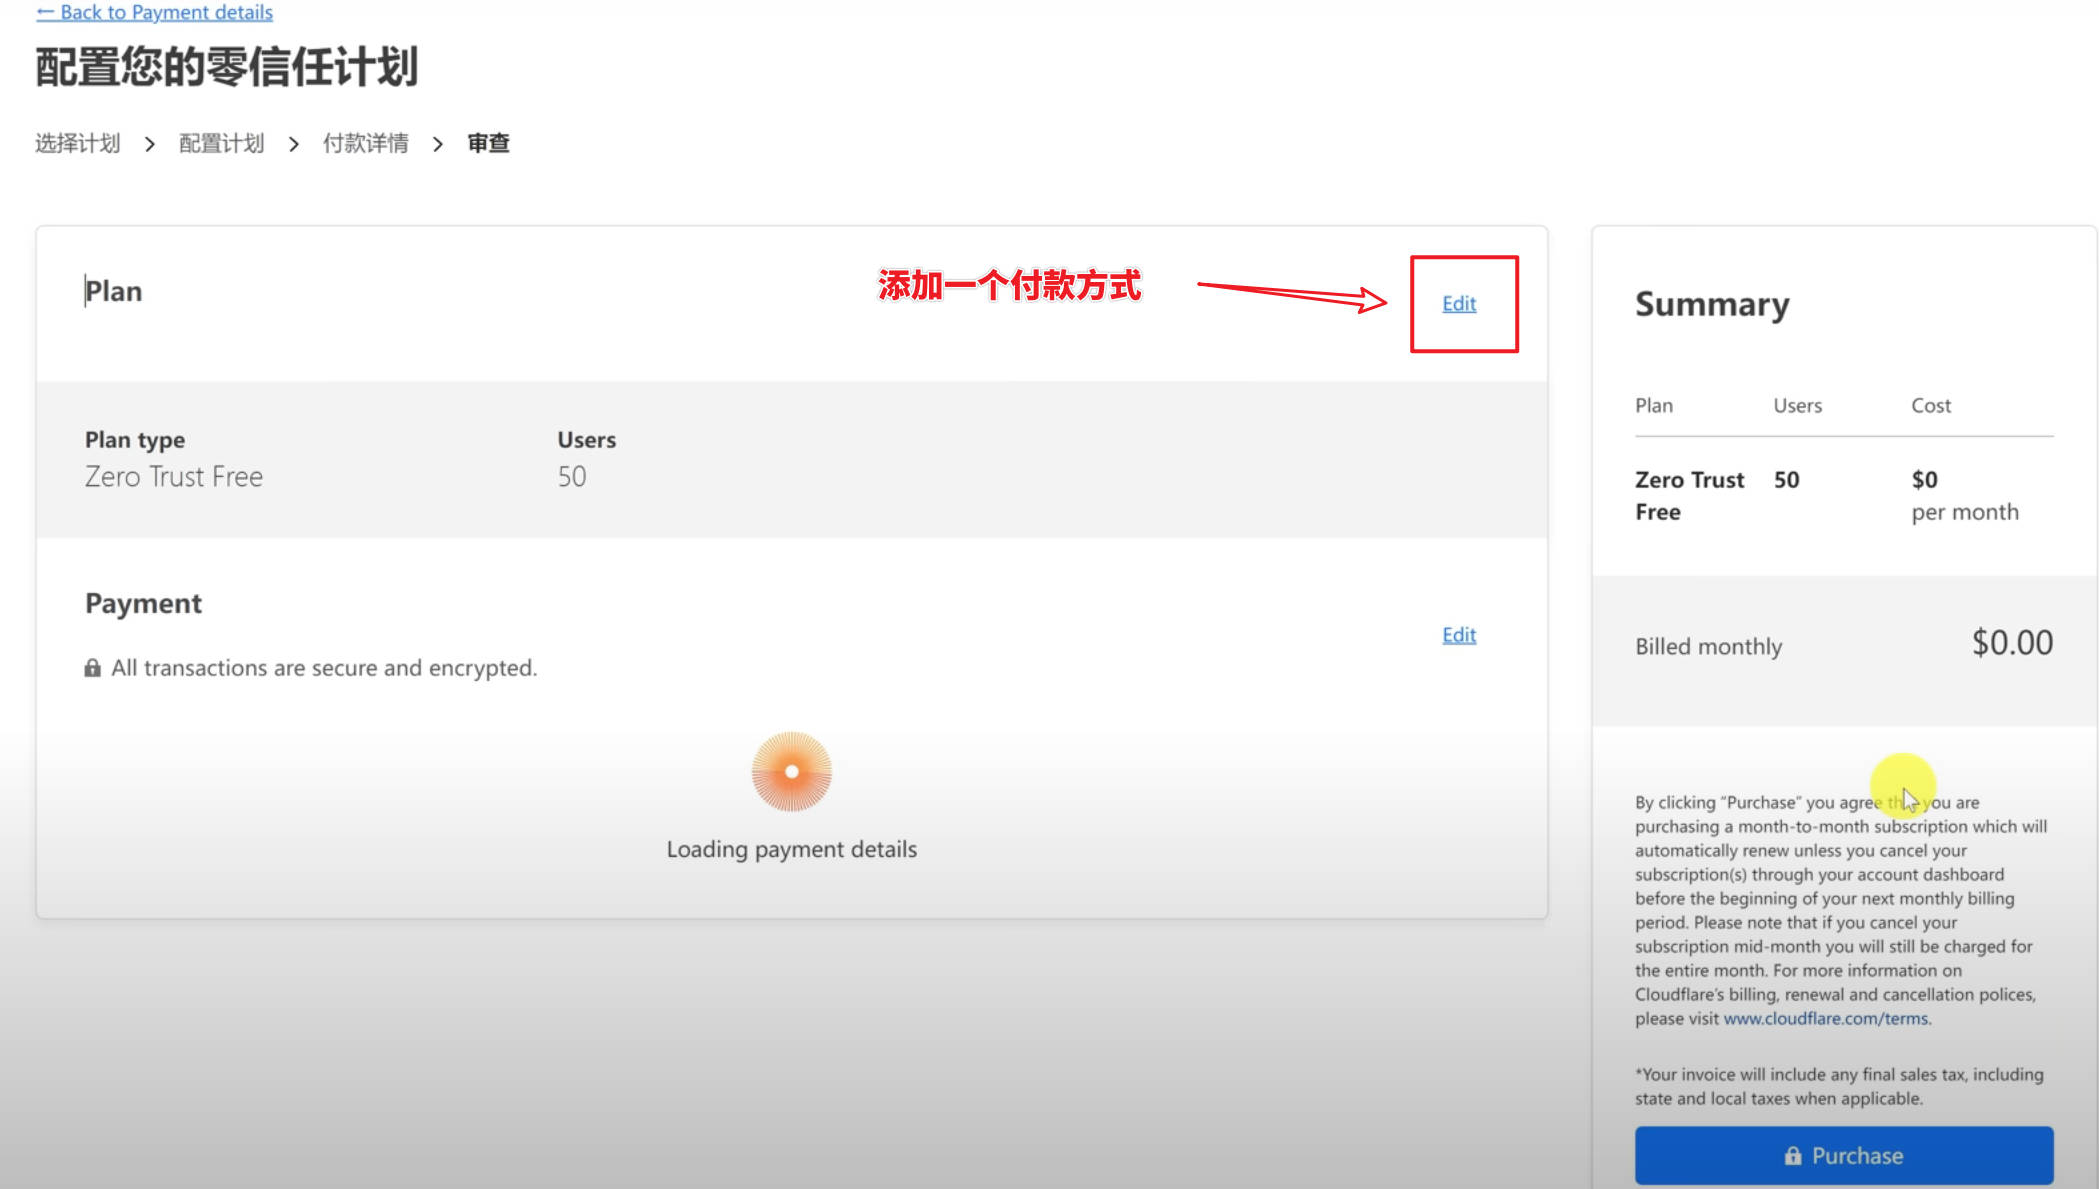
Task: Click the Edit link in Payment section
Action: point(1458,635)
